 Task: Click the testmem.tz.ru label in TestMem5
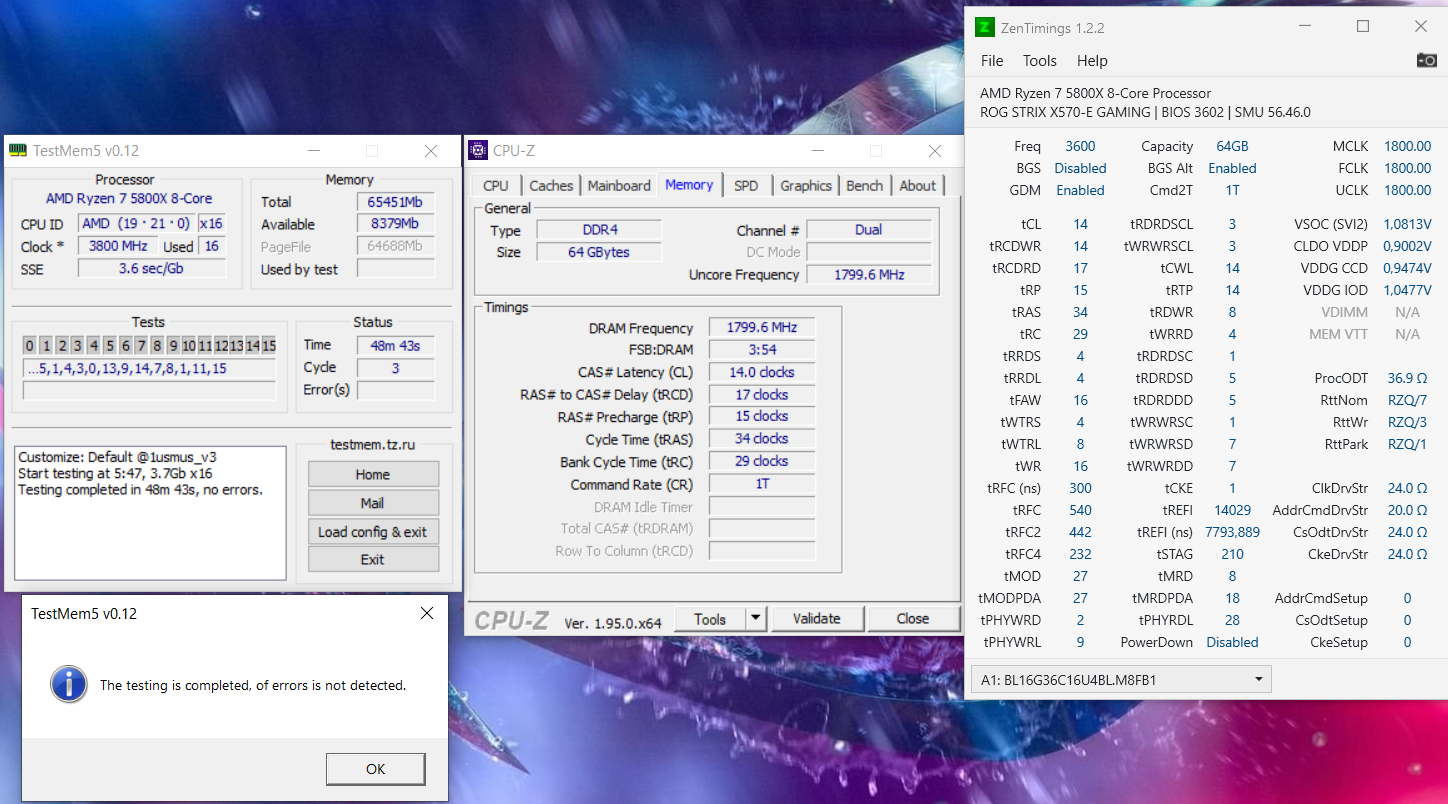(372, 444)
